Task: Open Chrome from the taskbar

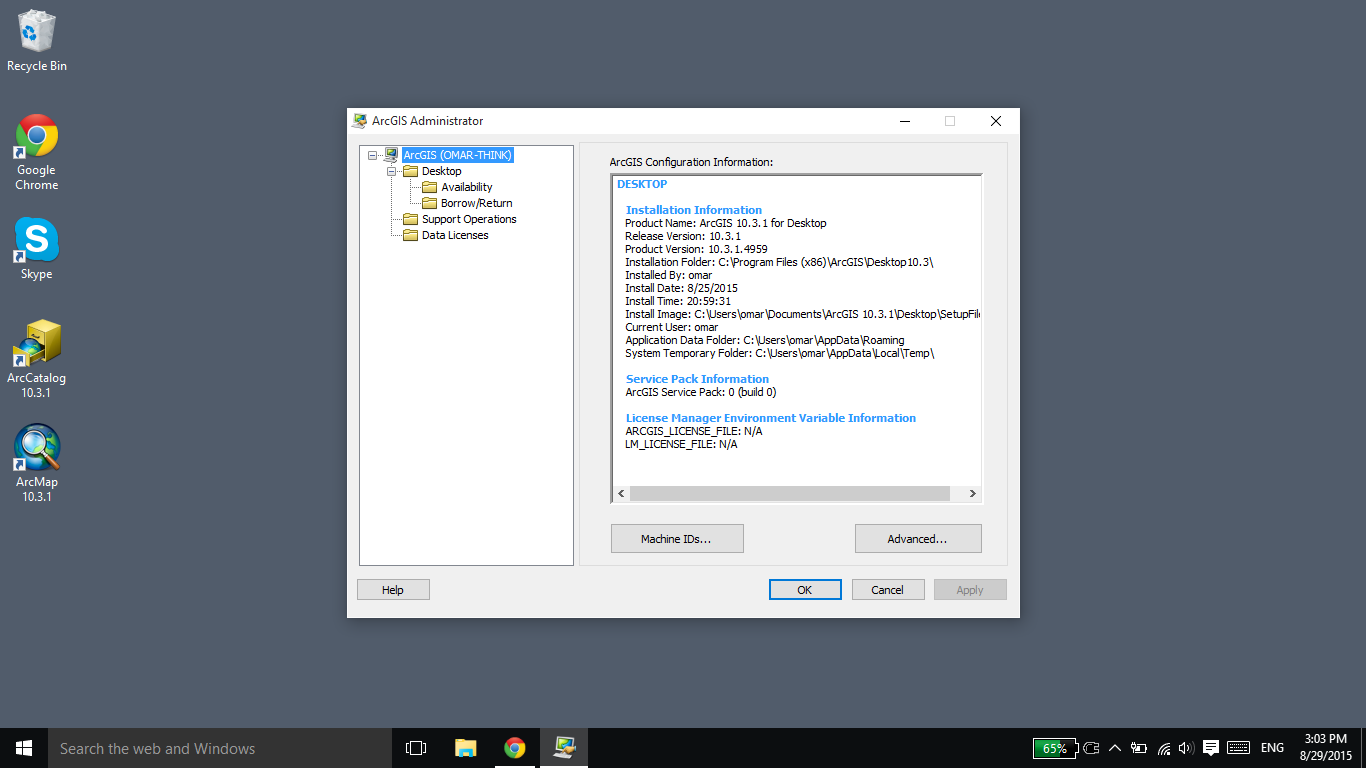Action: (x=514, y=748)
